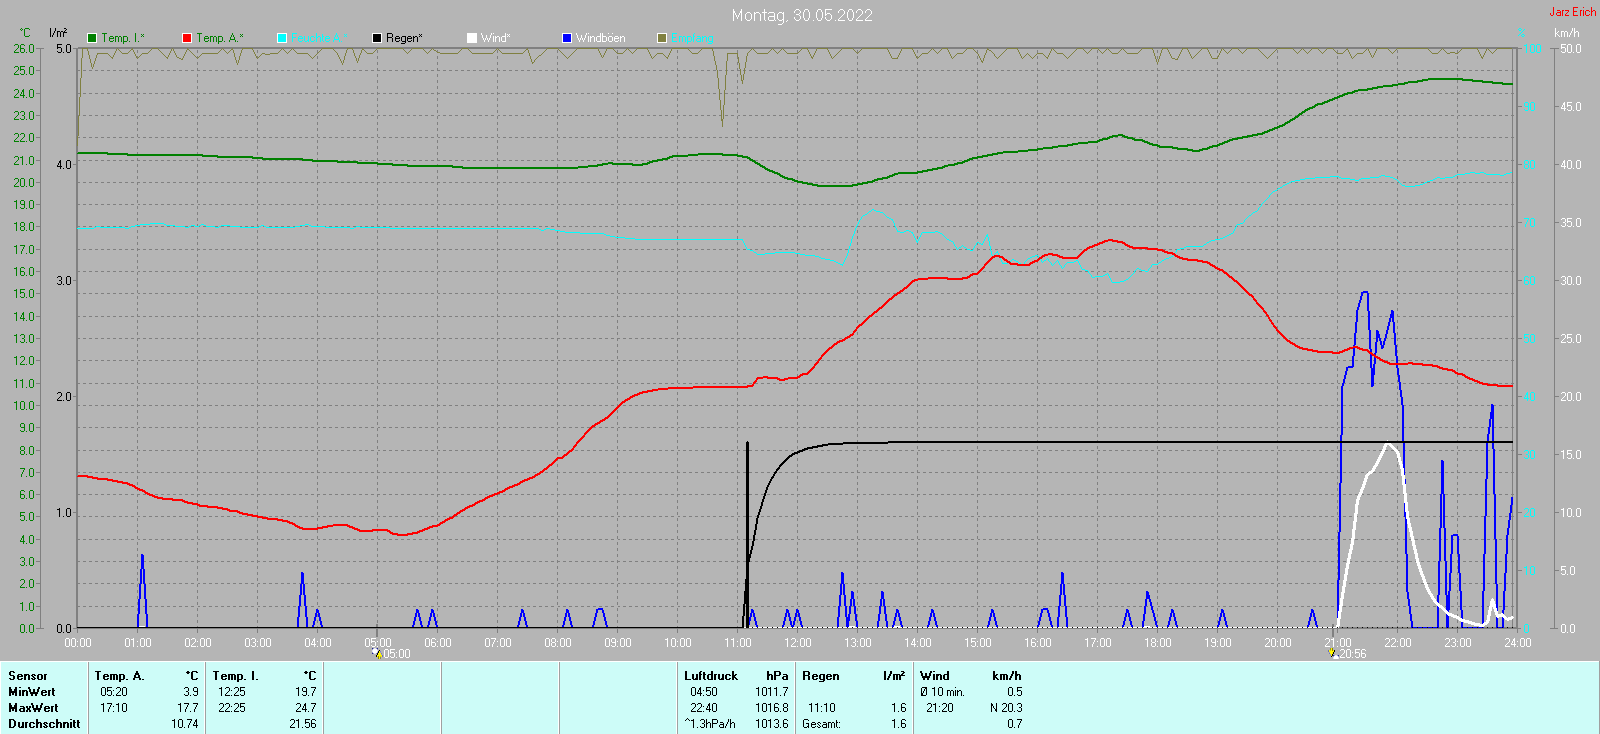The height and width of the screenshot is (734, 1600).
Task: Click the minimum outdoor temperature value '3.9'
Action: tap(191, 692)
